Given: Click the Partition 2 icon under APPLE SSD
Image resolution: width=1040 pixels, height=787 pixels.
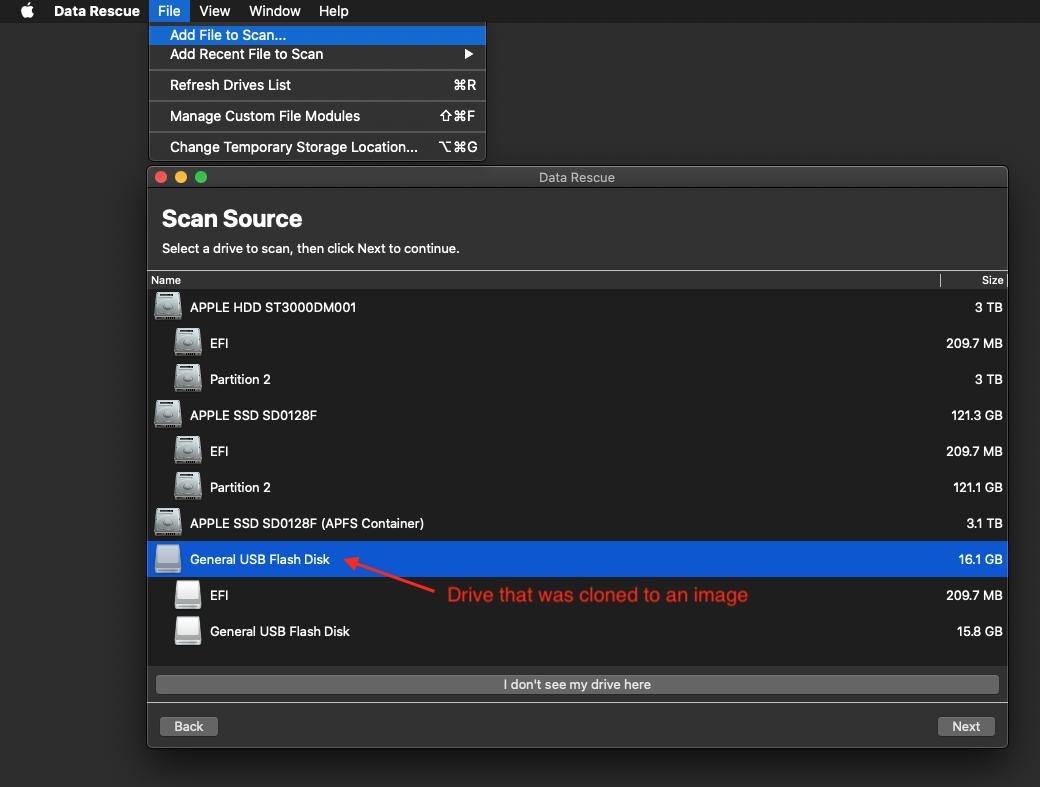Looking at the screenshot, I should pyautogui.click(x=187, y=486).
